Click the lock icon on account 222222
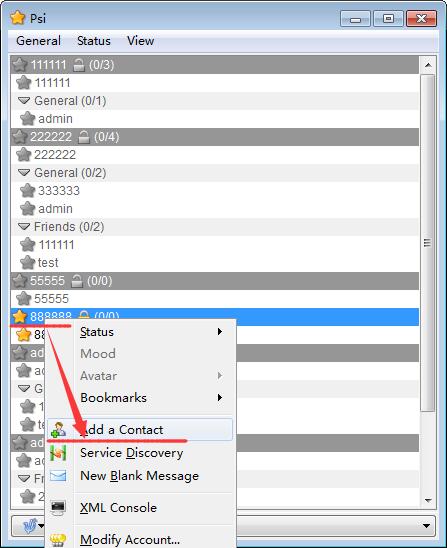Screen dimensions: 447x548 pos(84,137)
